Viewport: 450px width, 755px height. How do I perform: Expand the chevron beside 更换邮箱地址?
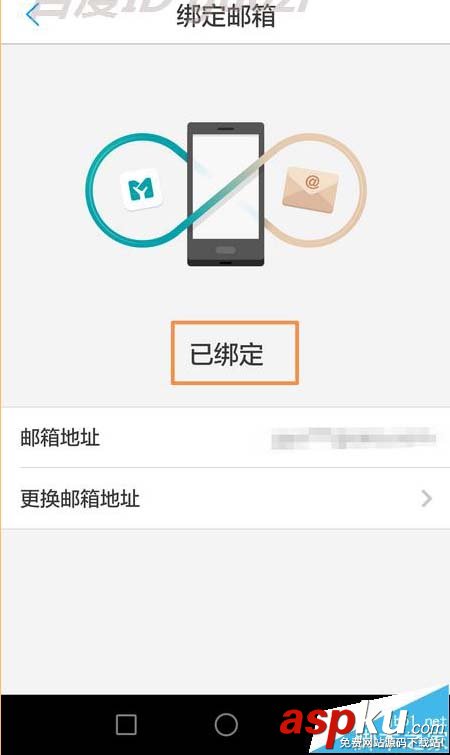pos(426,498)
